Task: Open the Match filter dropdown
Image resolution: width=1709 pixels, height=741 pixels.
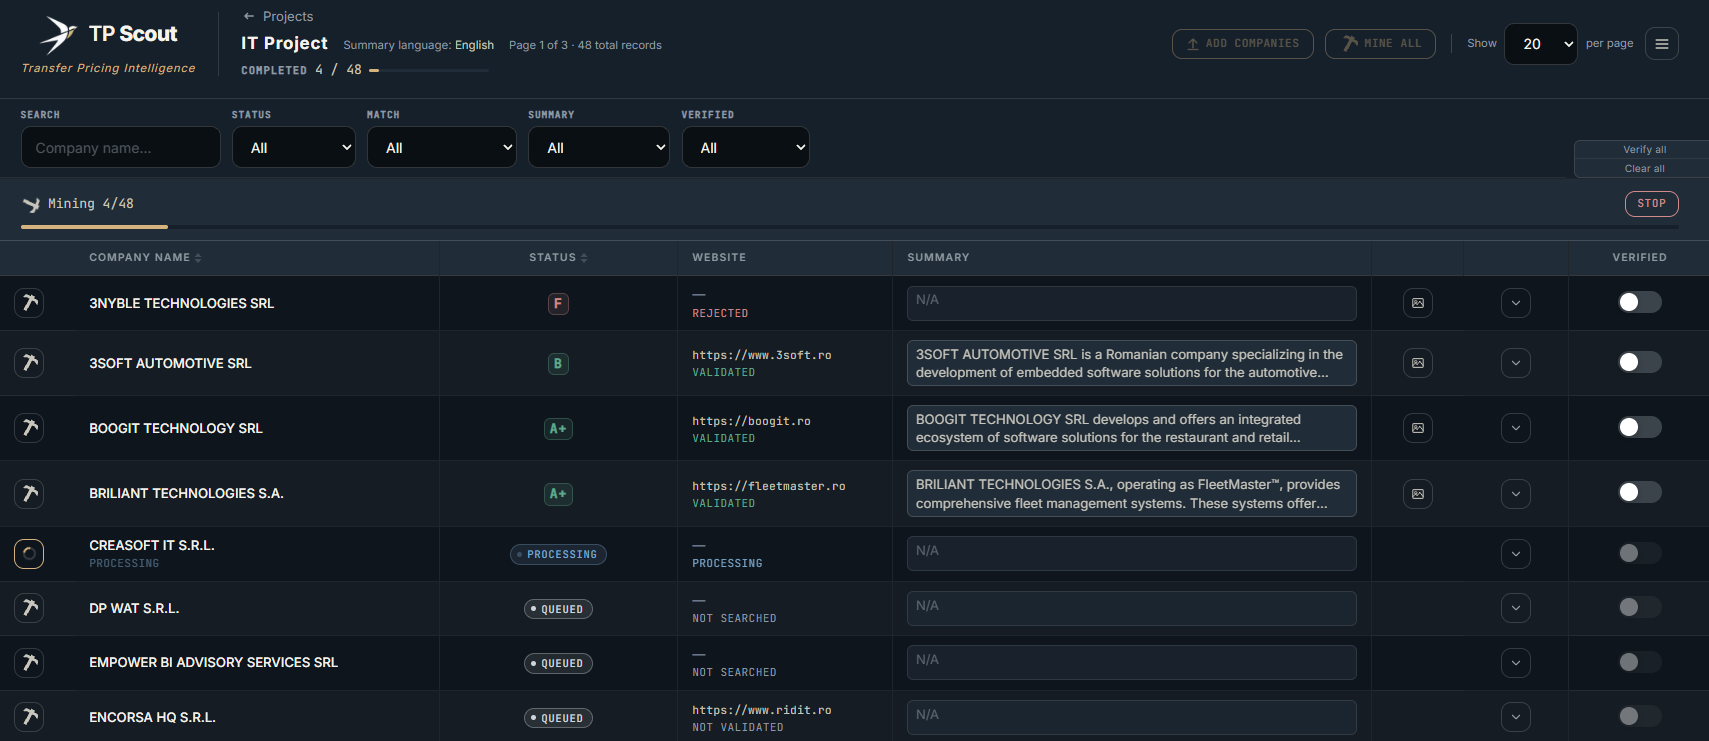Action: [441, 147]
